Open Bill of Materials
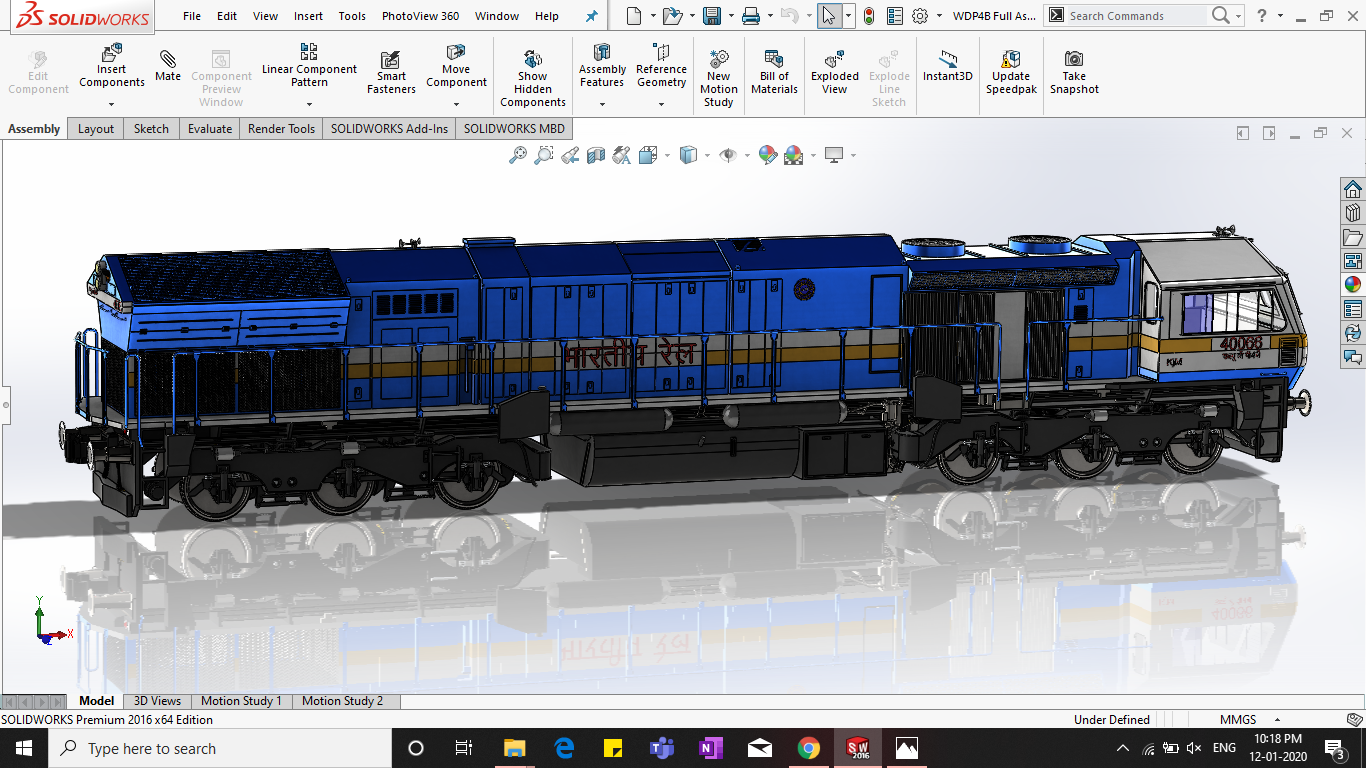 tap(774, 72)
